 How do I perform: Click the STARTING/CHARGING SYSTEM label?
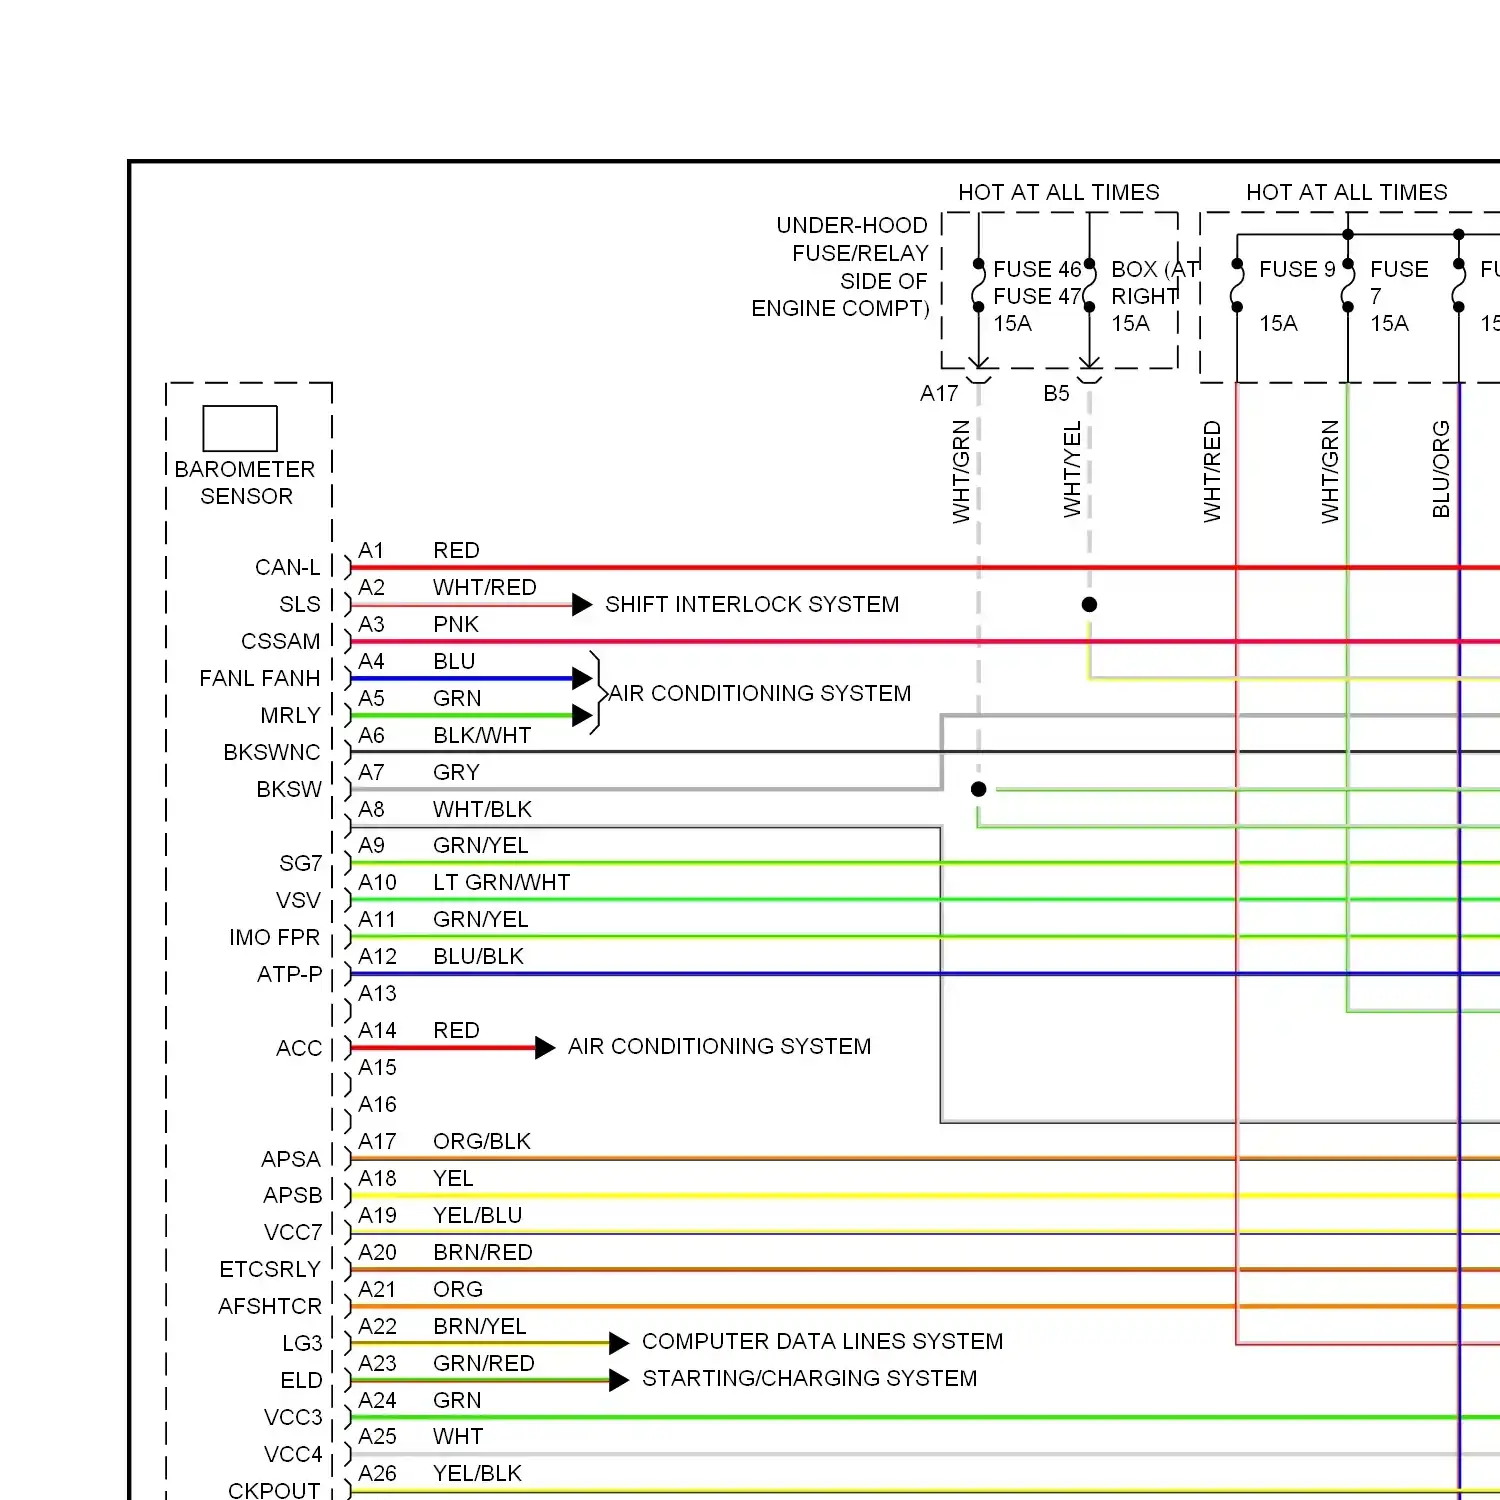(x=809, y=1378)
